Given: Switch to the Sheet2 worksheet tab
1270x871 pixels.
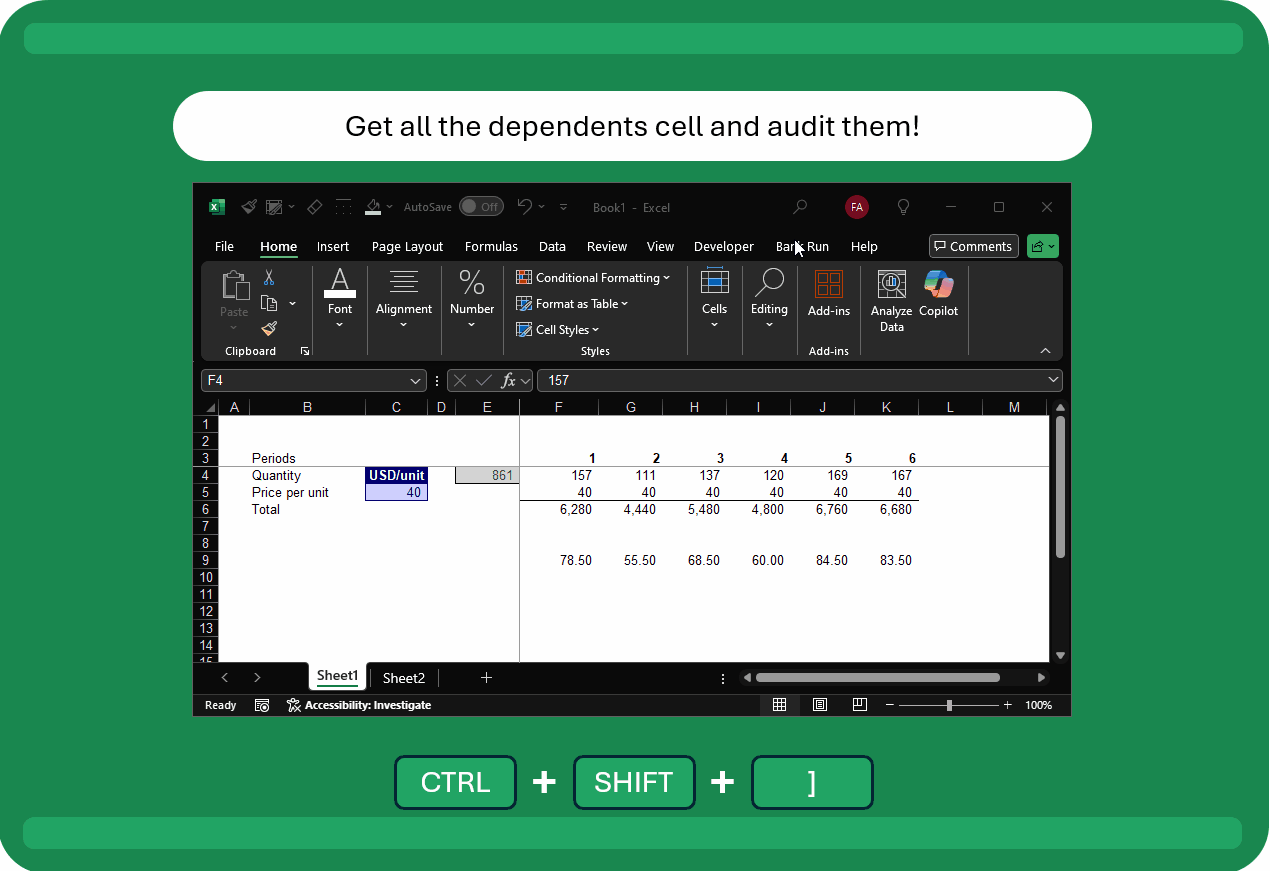Looking at the screenshot, I should click(404, 678).
